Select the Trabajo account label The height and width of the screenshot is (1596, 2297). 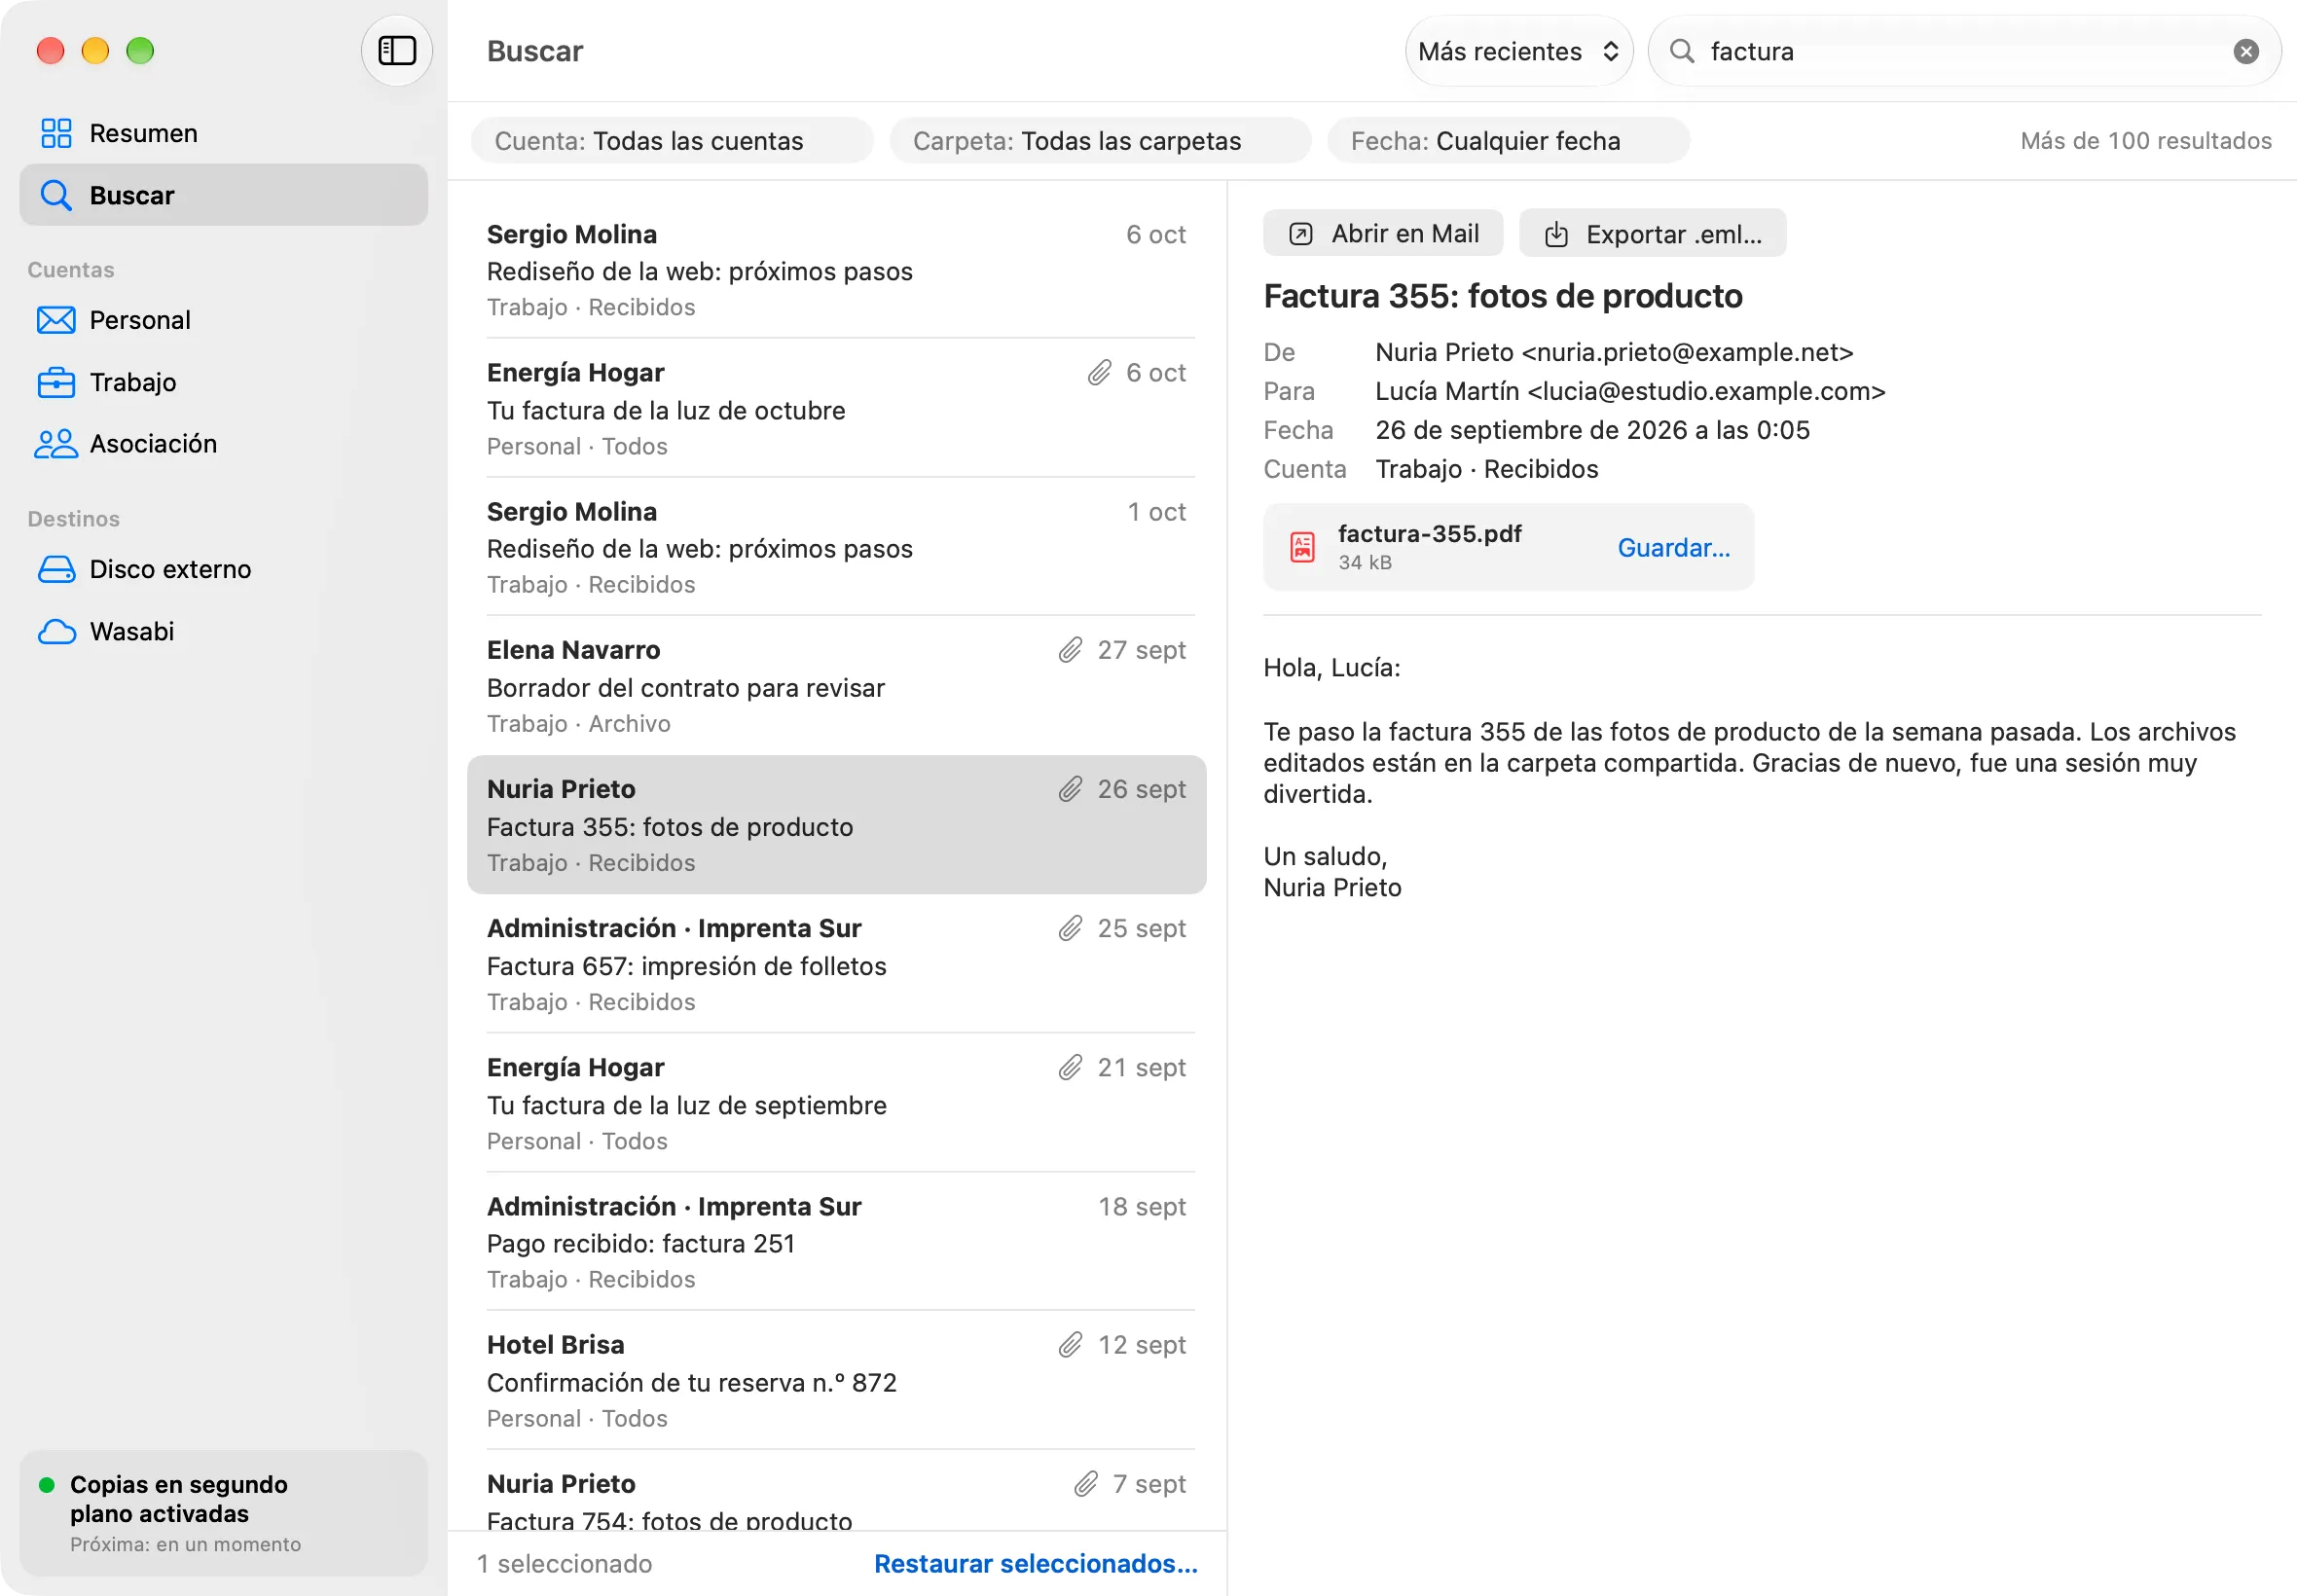(133, 382)
